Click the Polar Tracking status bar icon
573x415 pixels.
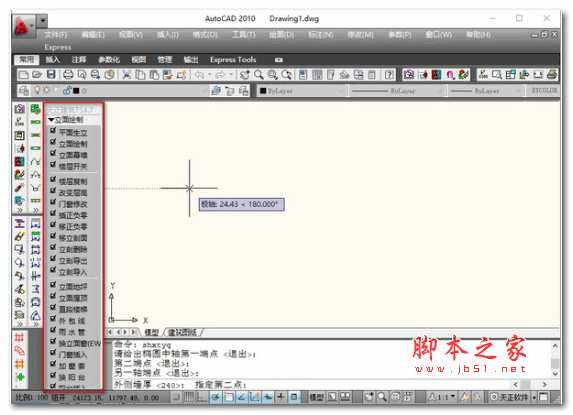click(x=216, y=397)
